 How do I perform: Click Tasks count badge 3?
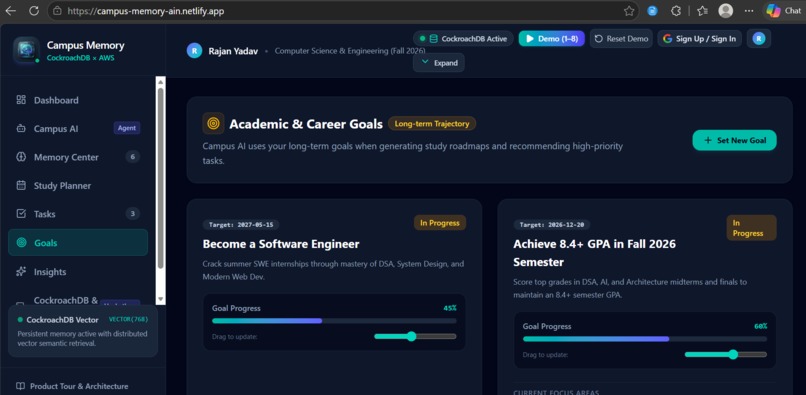tap(133, 214)
